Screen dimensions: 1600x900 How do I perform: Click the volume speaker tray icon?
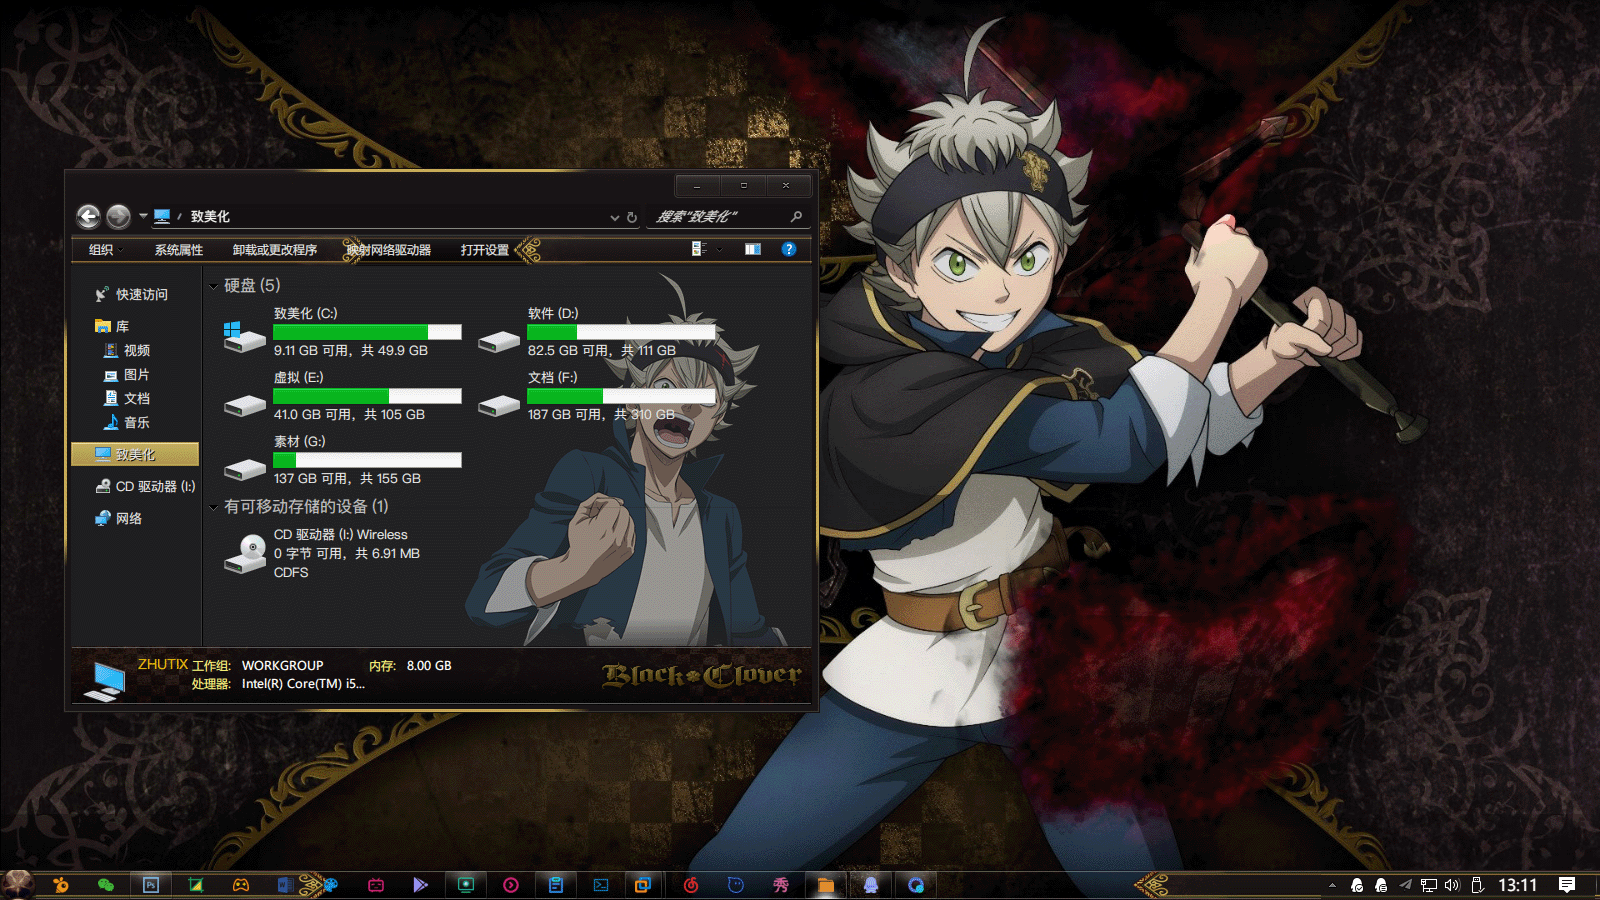pyautogui.click(x=1452, y=885)
